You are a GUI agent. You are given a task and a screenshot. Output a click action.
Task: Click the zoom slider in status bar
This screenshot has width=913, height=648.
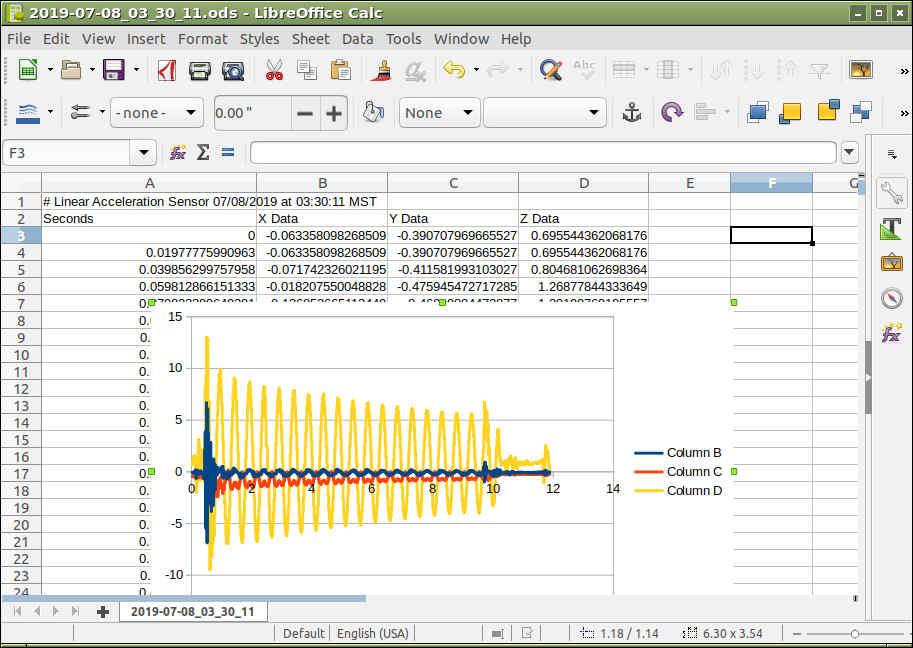tap(854, 633)
